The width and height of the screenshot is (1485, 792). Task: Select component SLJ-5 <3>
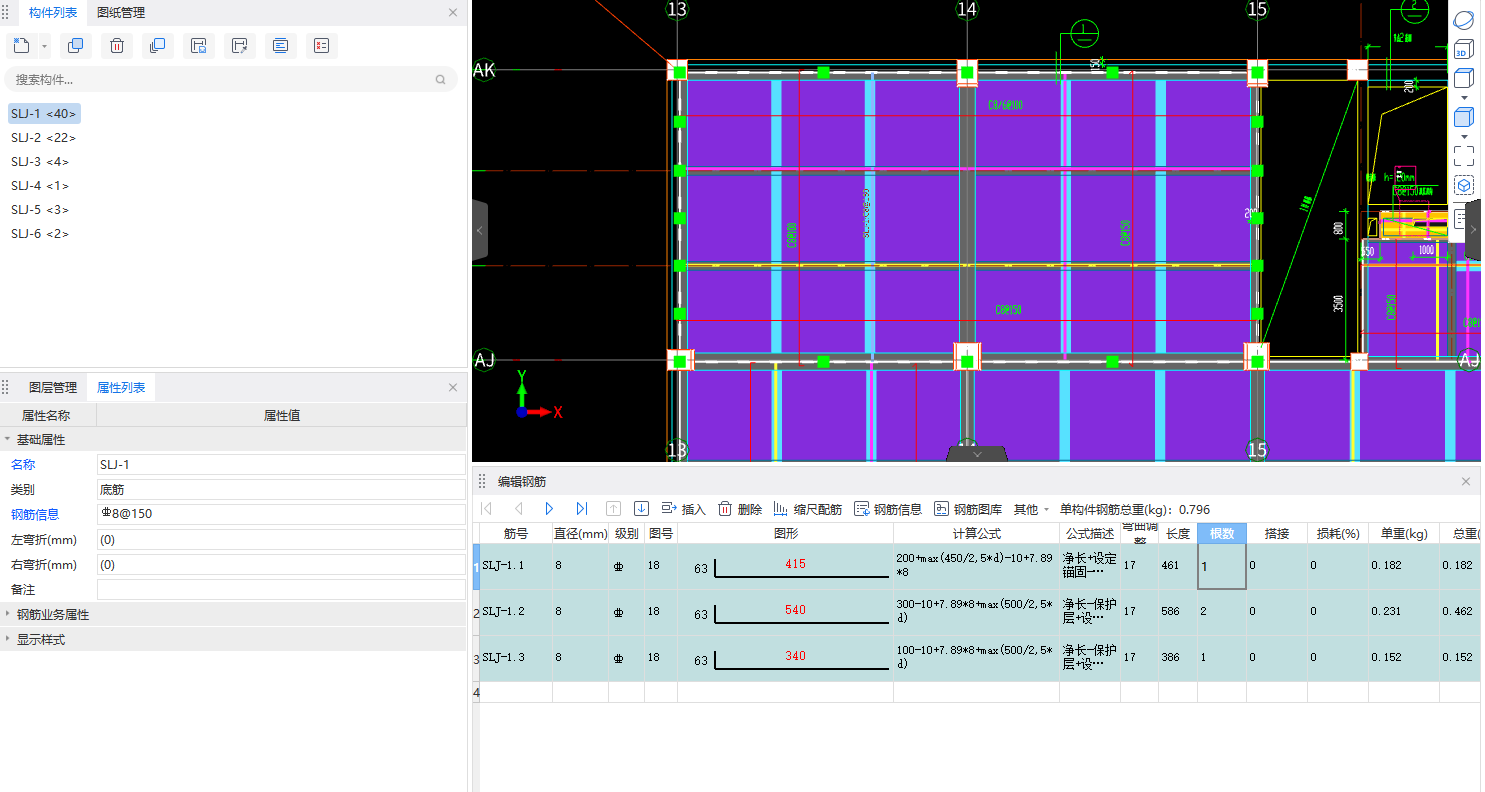coord(40,210)
